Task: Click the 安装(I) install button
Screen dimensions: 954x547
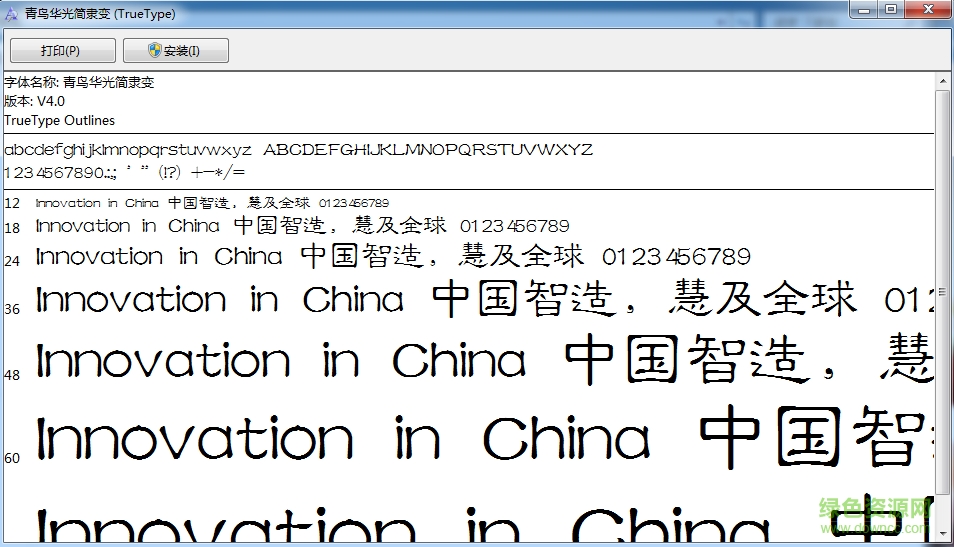Action: 176,51
